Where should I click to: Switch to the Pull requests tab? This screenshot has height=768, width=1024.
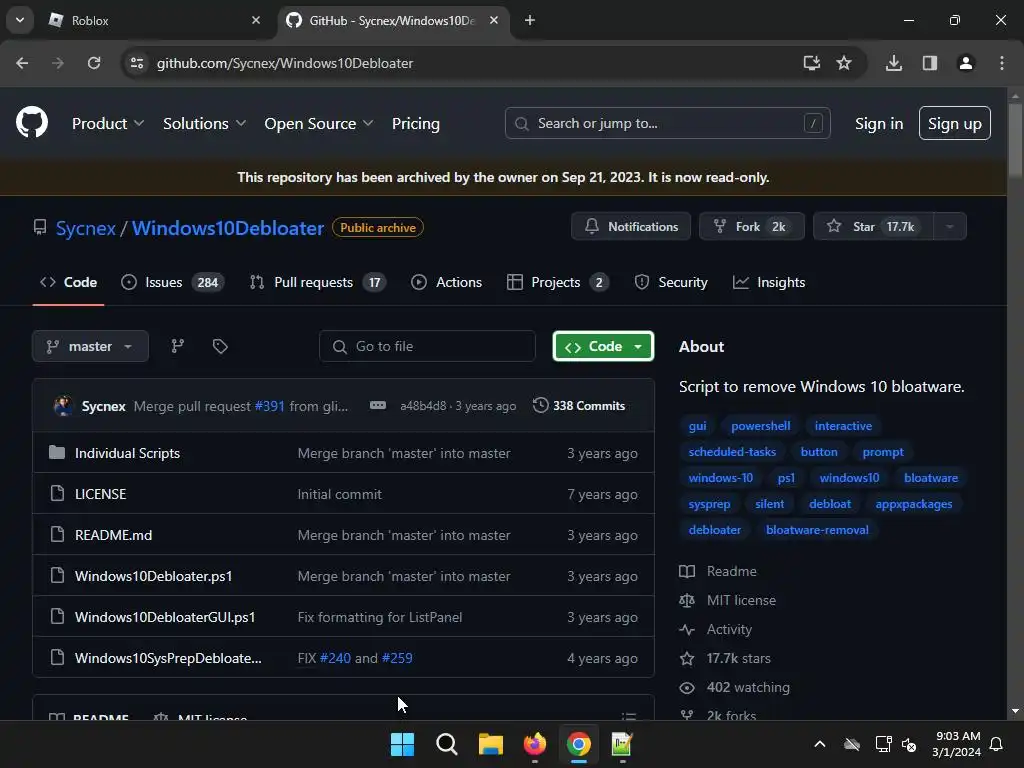[x=318, y=282]
